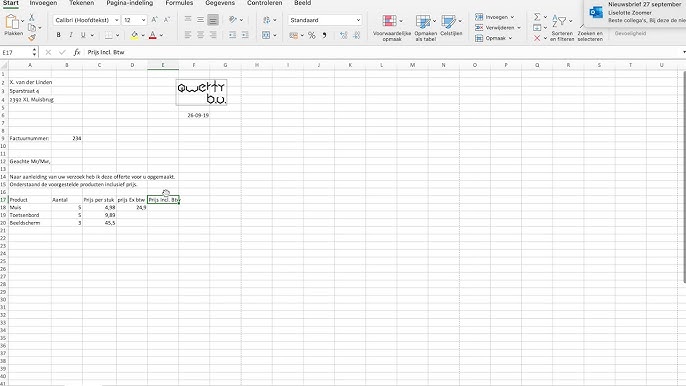This screenshot has height=386, width=686.
Task: Select the Toetsenbord product cell
Action: point(29,215)
